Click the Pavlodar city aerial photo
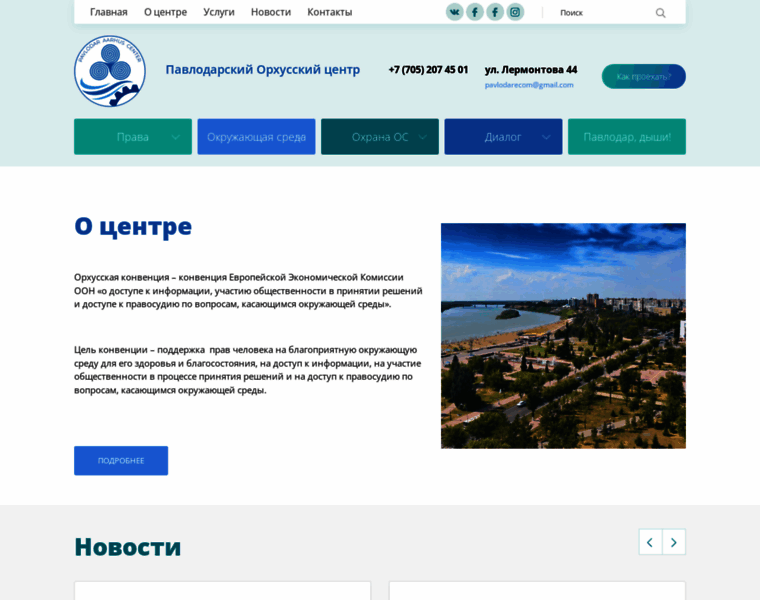Viewport: 760px width, 600px height. point(563,336)
